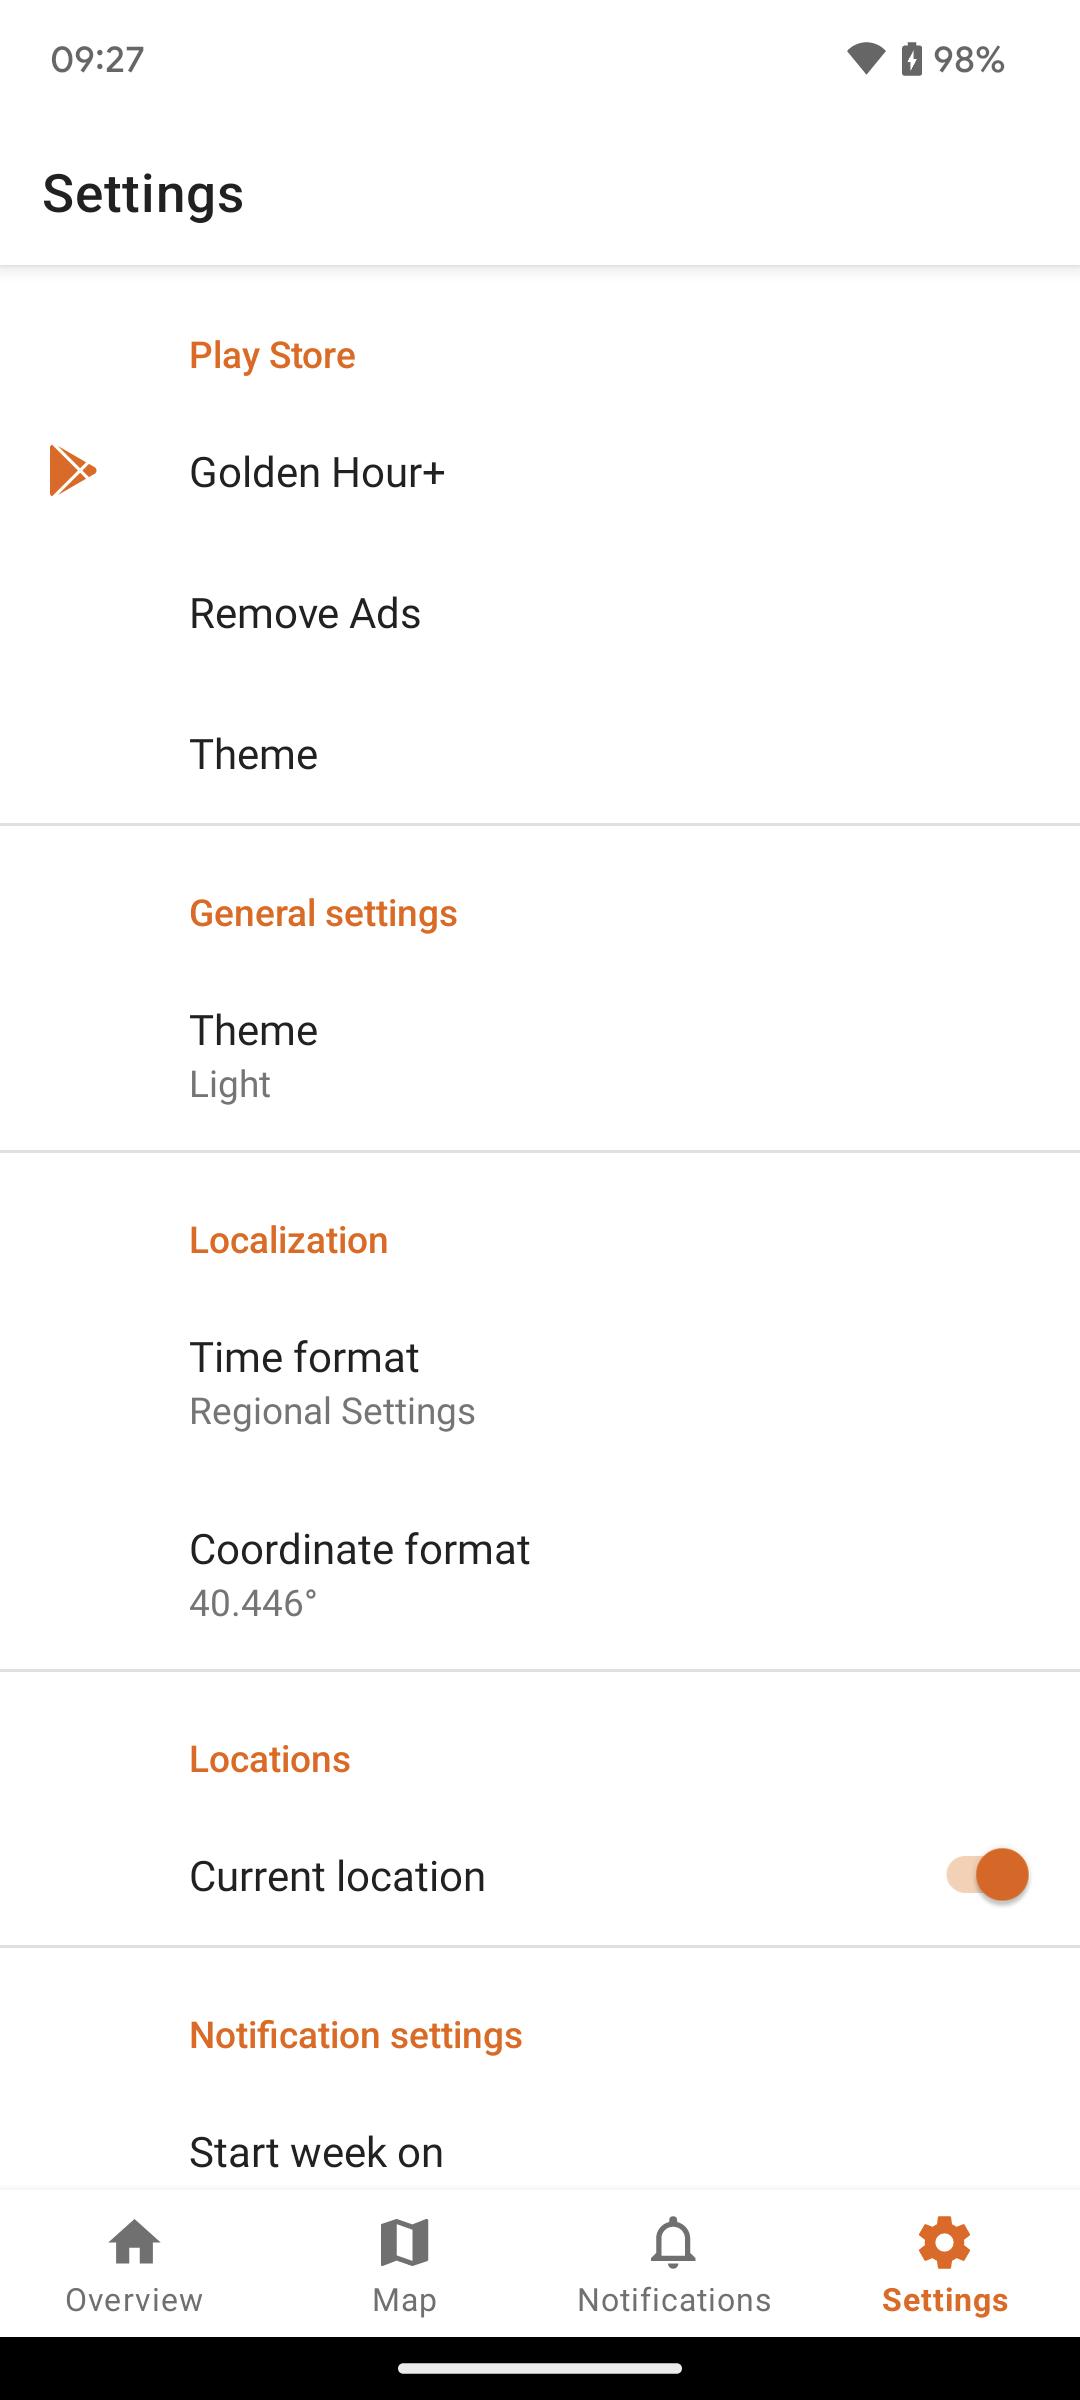Image resolution: width=1080 pixels, height=2400 pixels.
Task: Open Golden Hour+ purchase option
Action: click(540, 472)
